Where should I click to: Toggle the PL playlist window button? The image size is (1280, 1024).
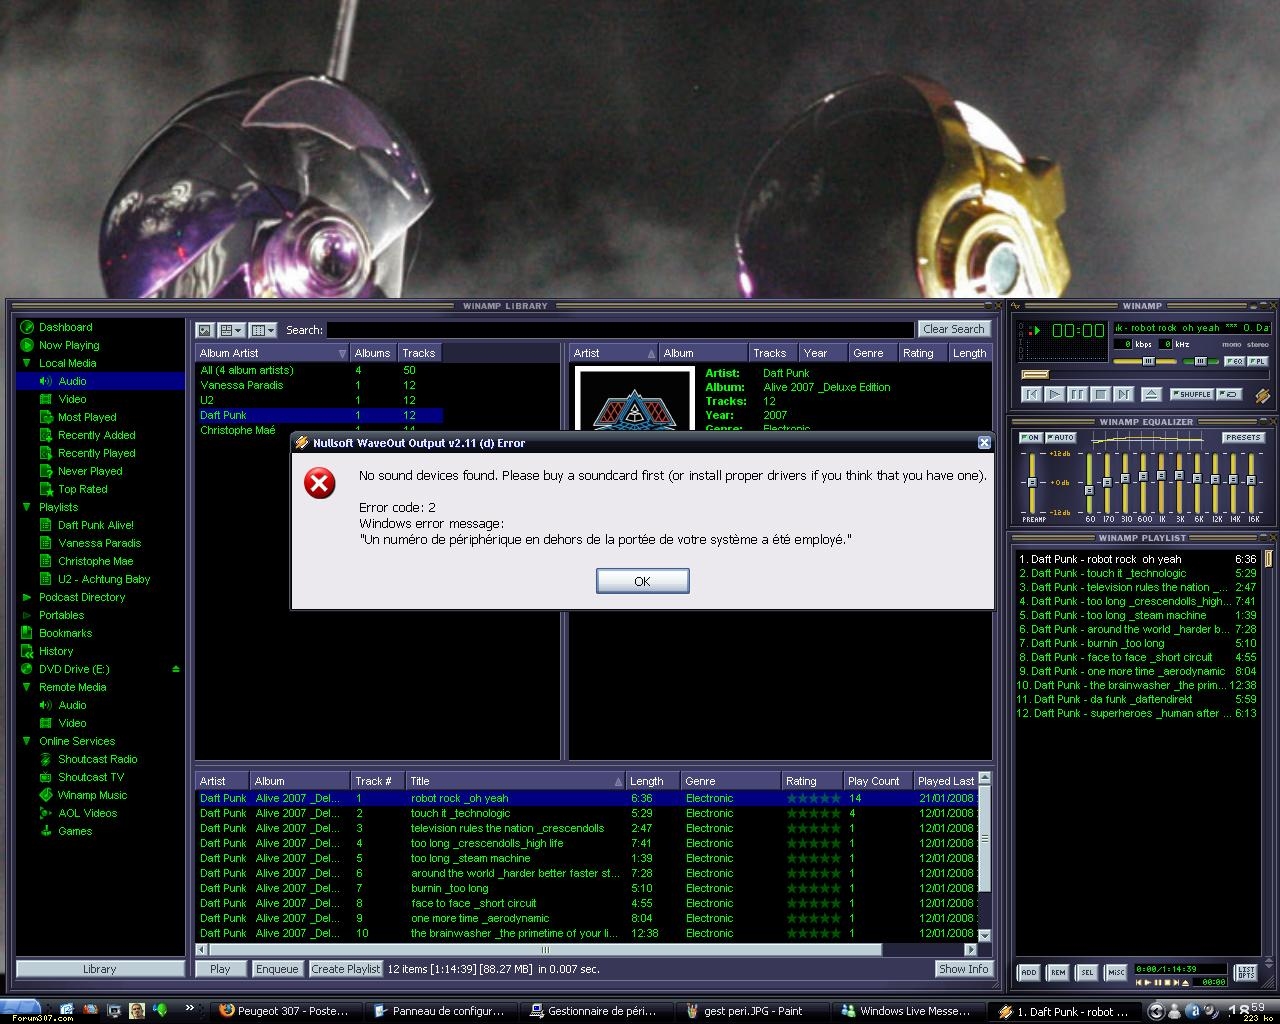pyautogui.click(x=1258, y=361)
